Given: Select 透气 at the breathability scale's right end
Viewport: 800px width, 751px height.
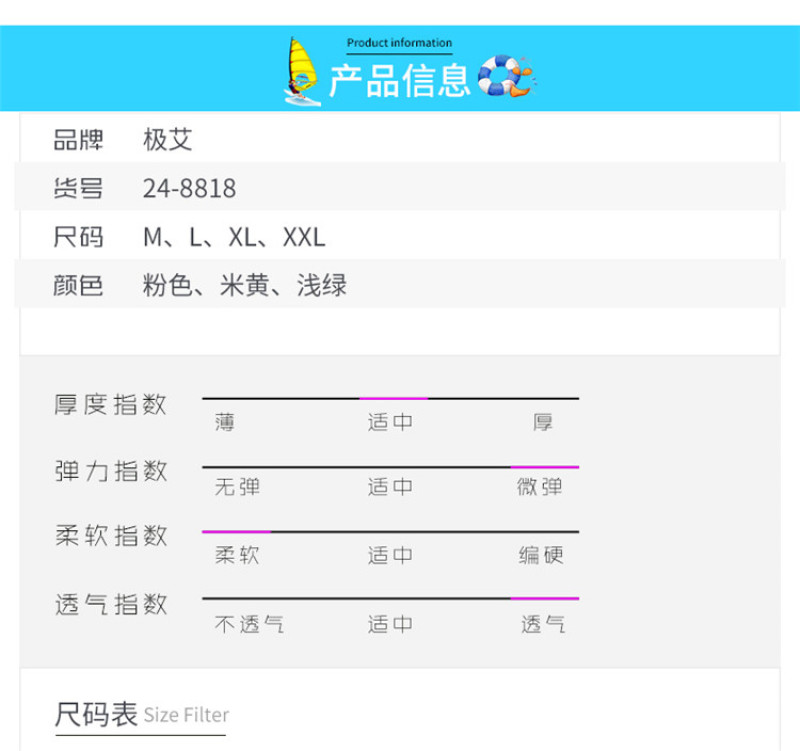Looking at the screenshot, I should point(543,625).
